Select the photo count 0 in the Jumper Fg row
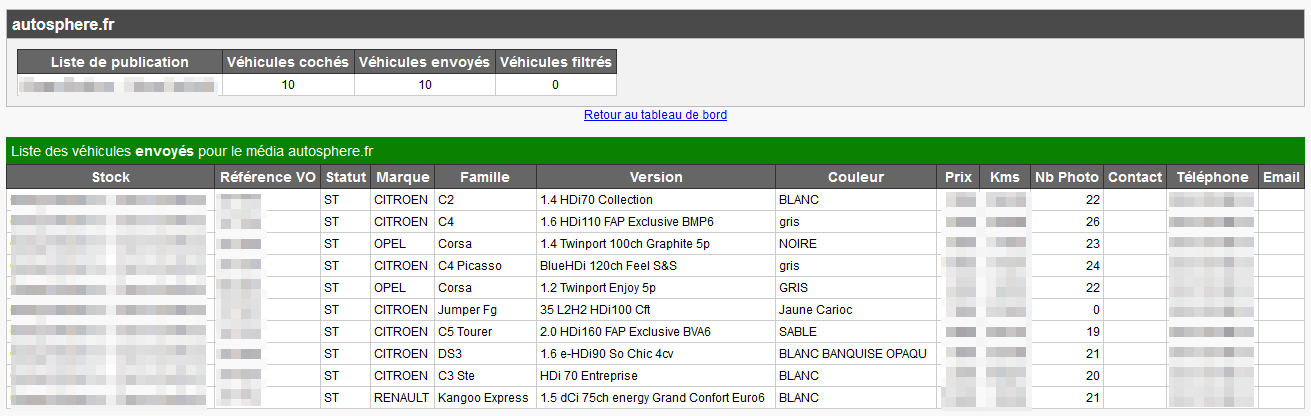Viewport: 1311px width, 416px height. click(1096, 310)
